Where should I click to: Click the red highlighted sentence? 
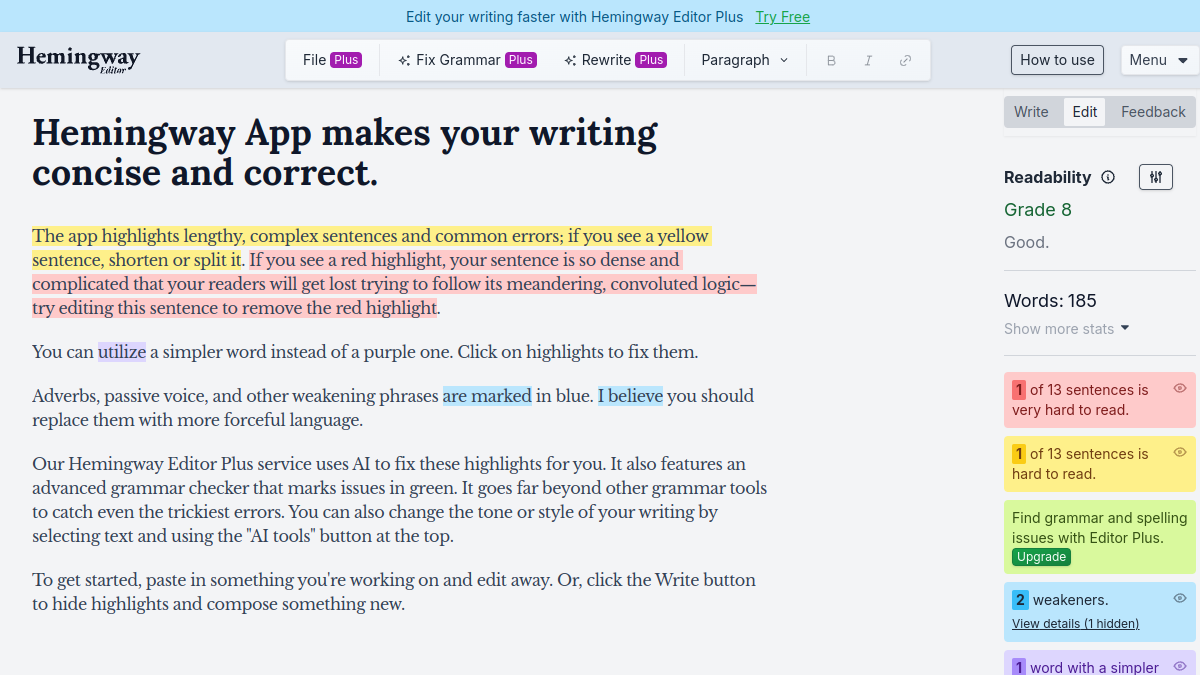pos(394,284)
